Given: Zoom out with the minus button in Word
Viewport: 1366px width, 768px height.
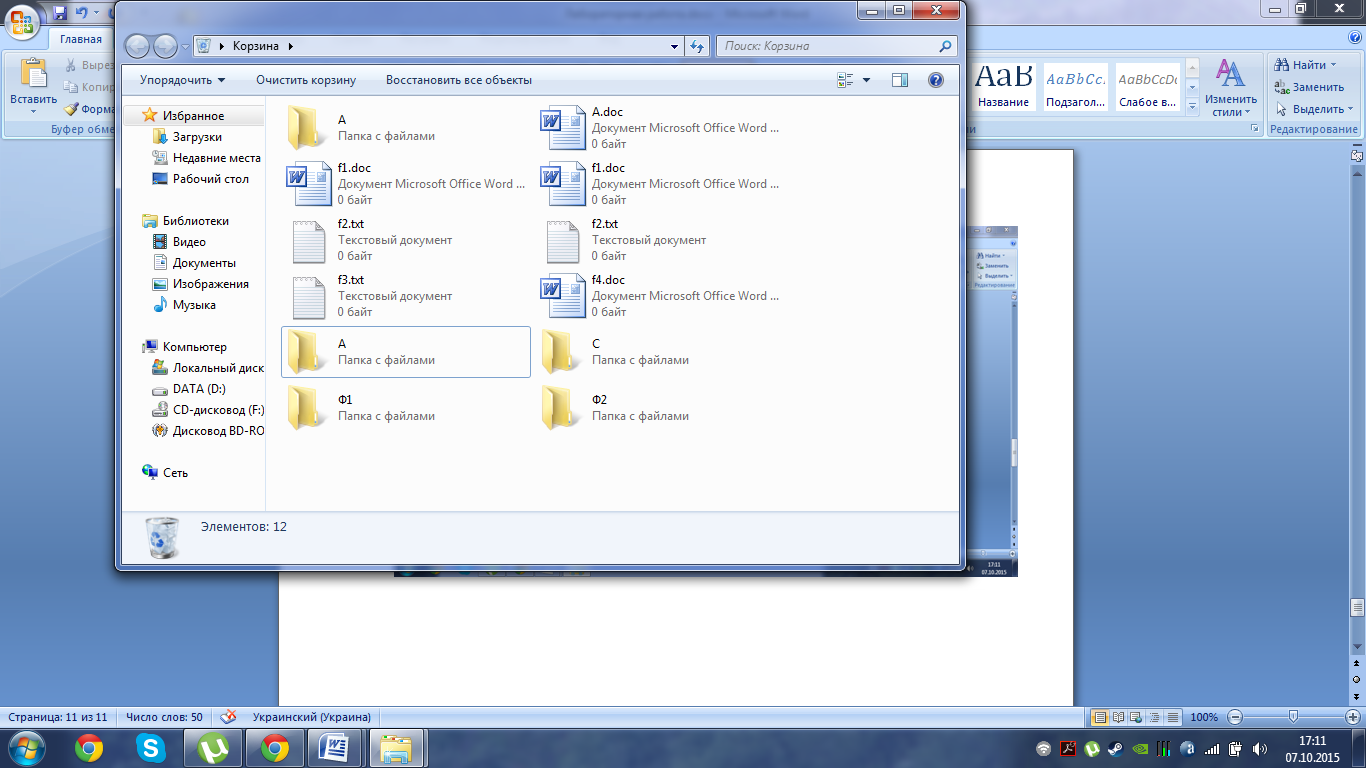Looking at the screenshot, I should (x=1235, y=717).
